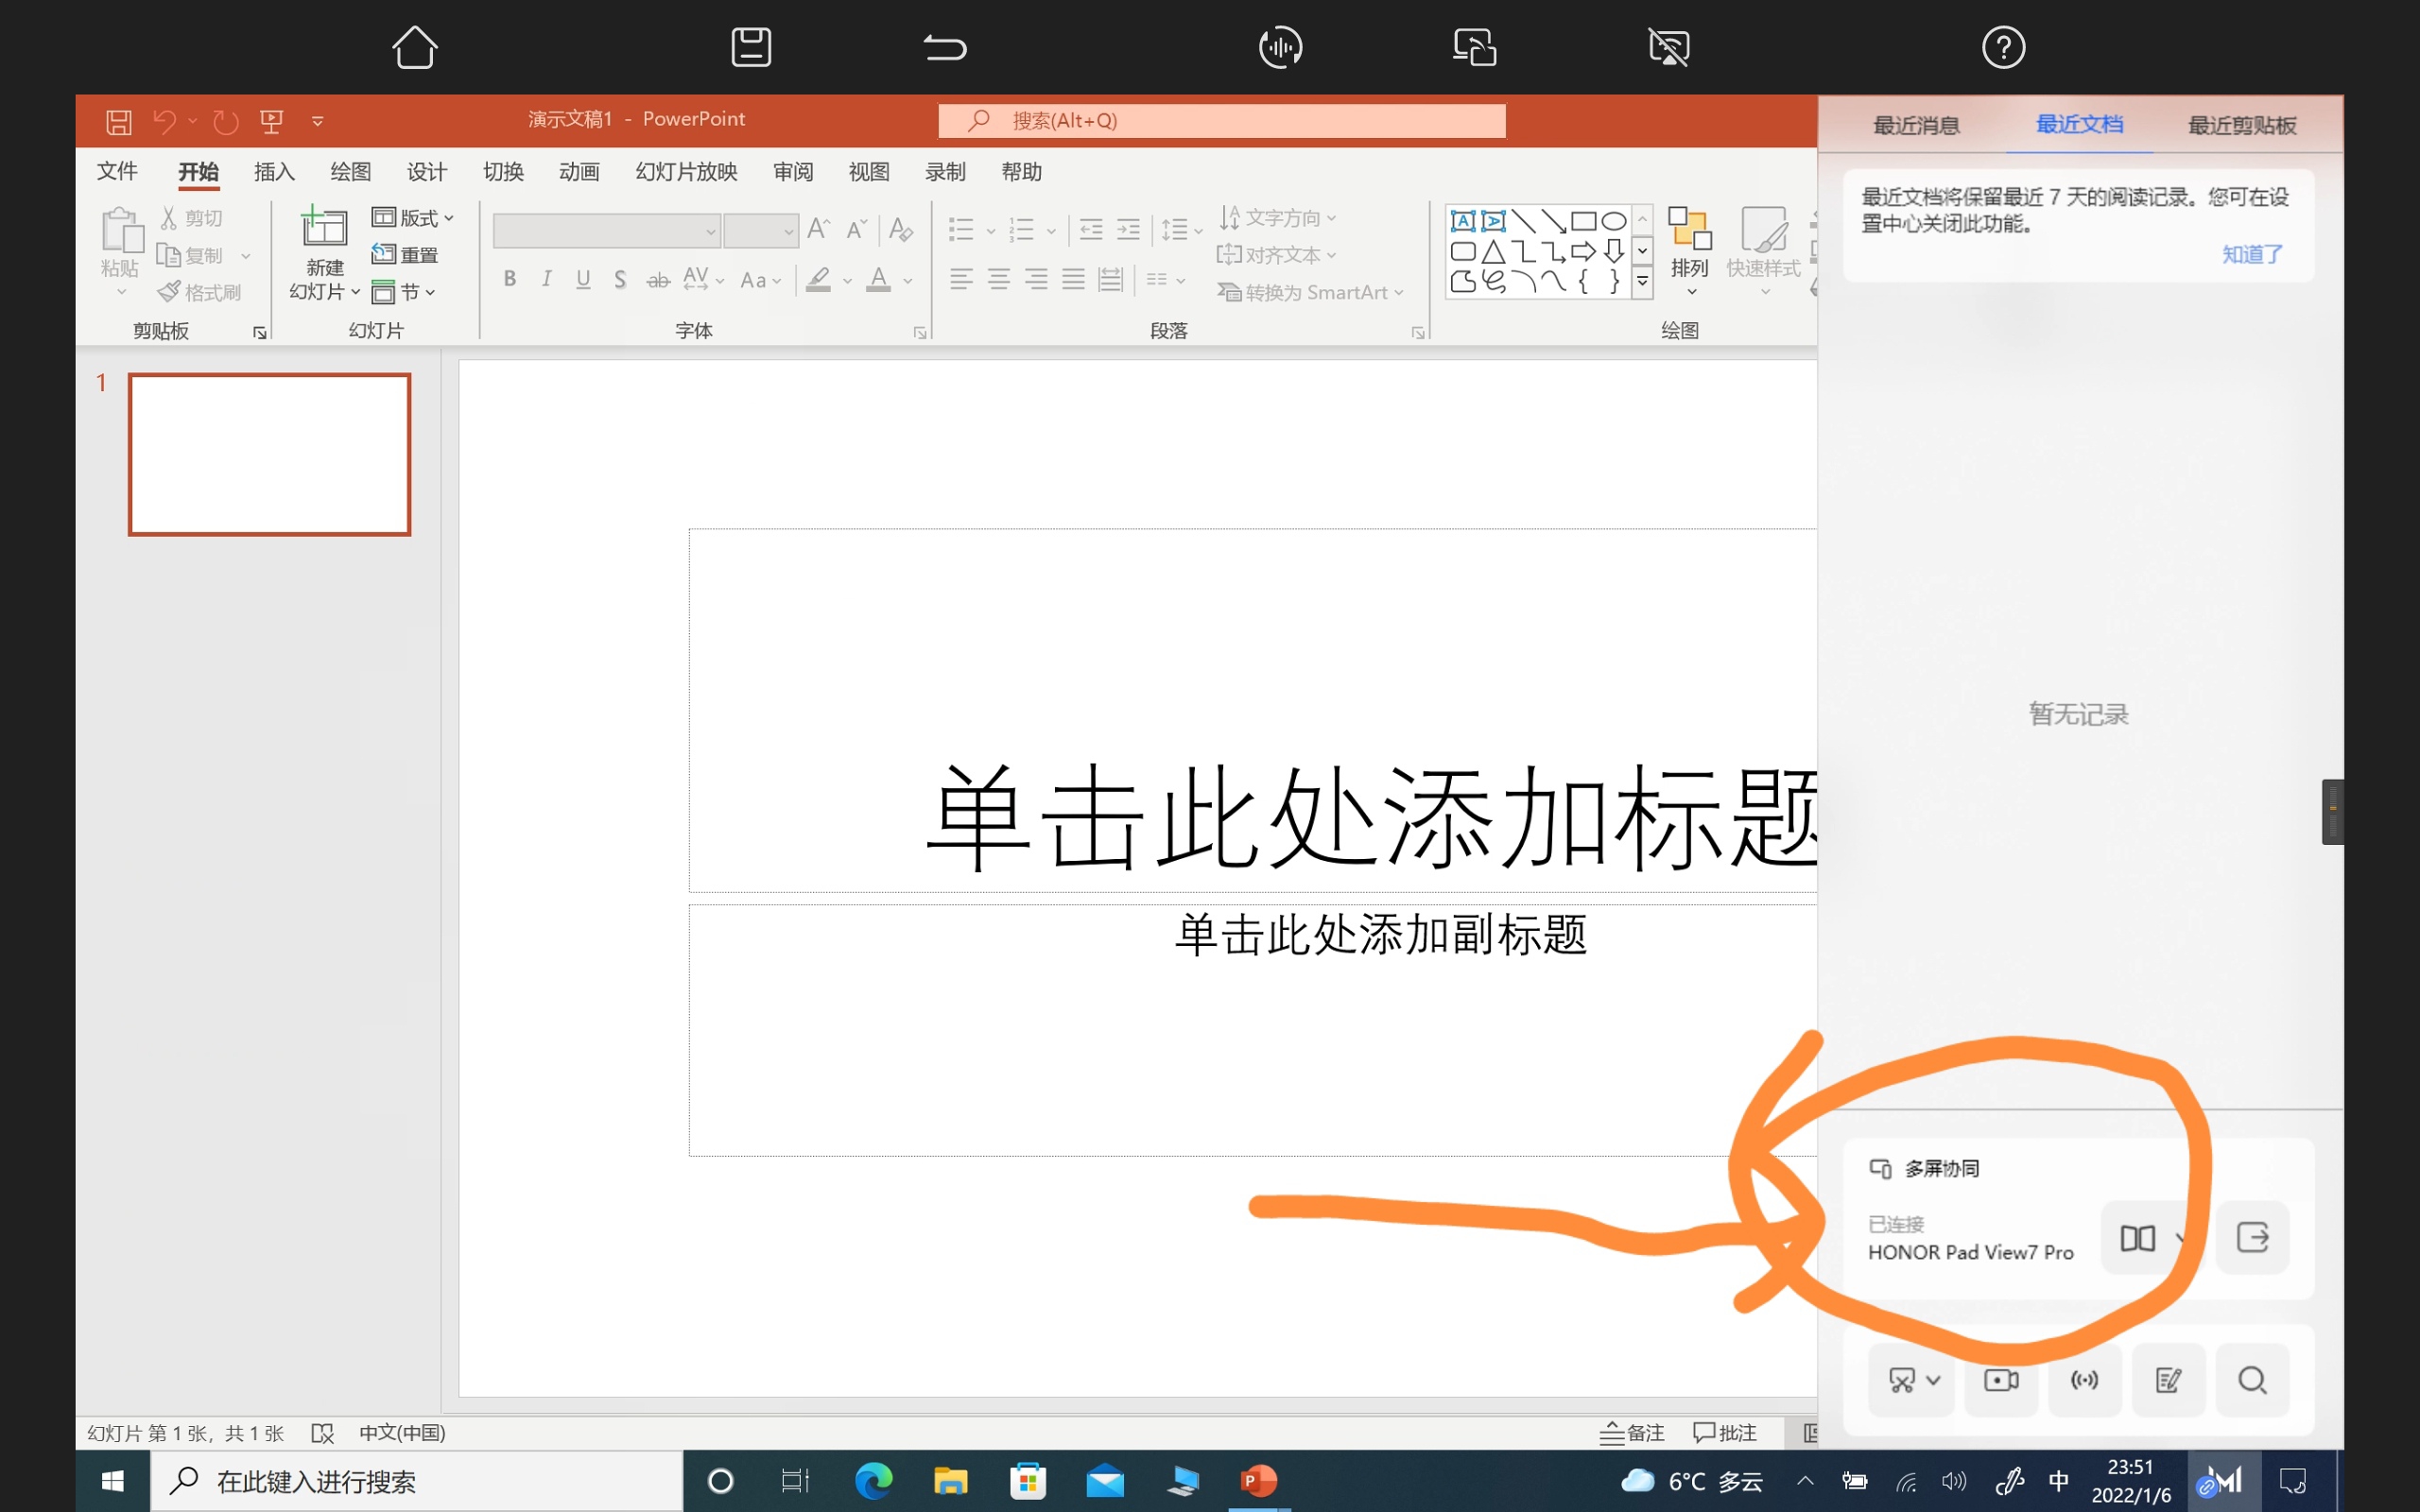The width and height of the screenshot is (2420, 1512).
Task: Click 中文(中国) language in status bar
Action: (402, 1433)
